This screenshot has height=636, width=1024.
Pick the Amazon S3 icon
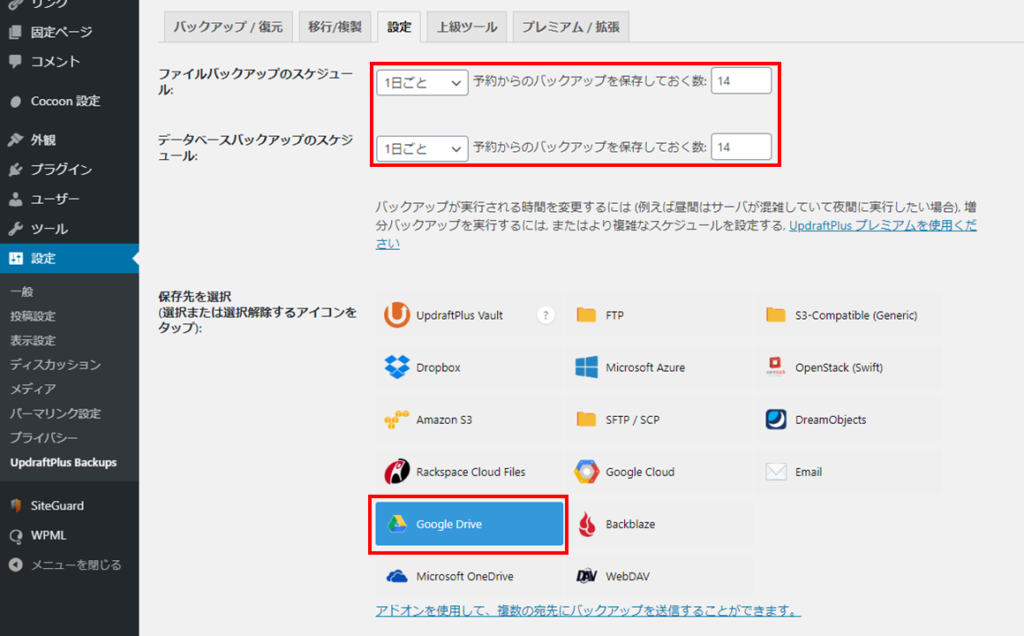(396, 419)
